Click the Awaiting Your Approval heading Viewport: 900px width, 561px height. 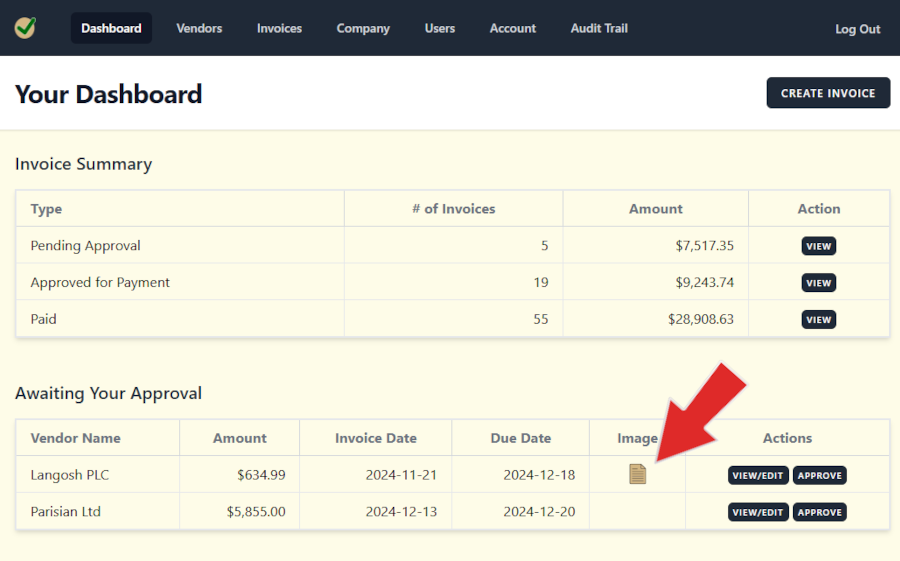click(108, 393)
